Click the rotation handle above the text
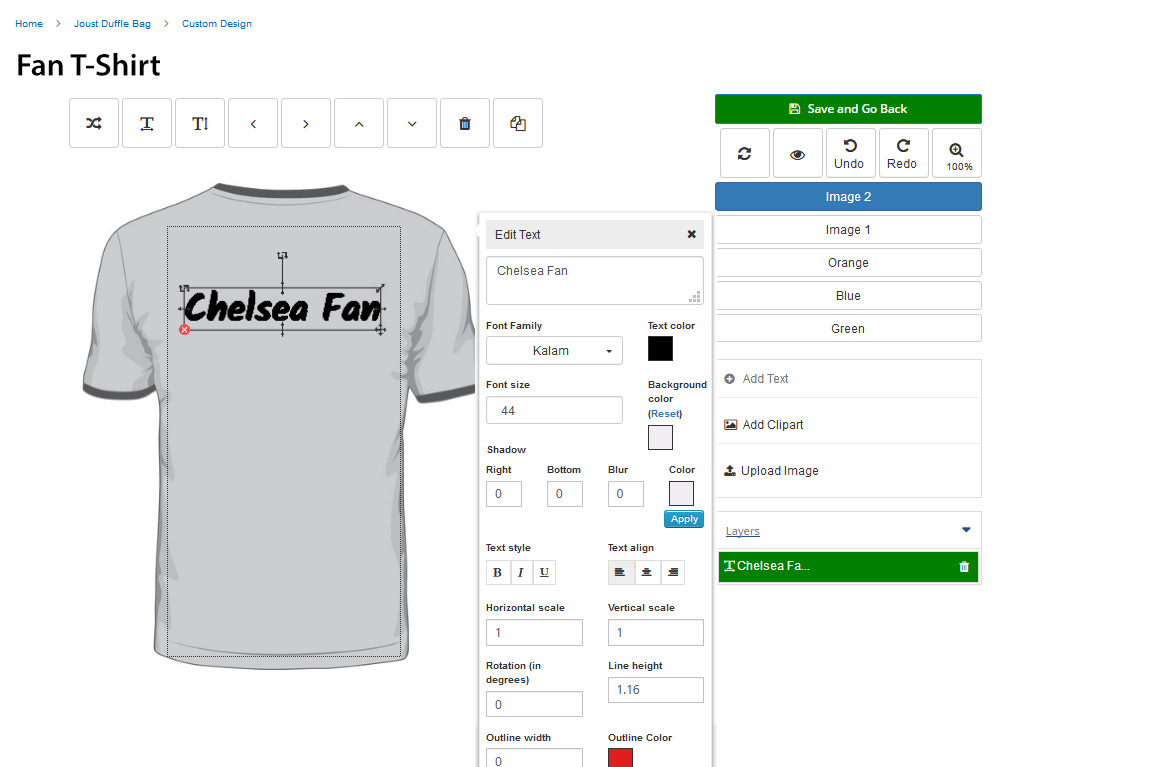Viewport: 1173px width, 767px height. [x=282, y=256]
